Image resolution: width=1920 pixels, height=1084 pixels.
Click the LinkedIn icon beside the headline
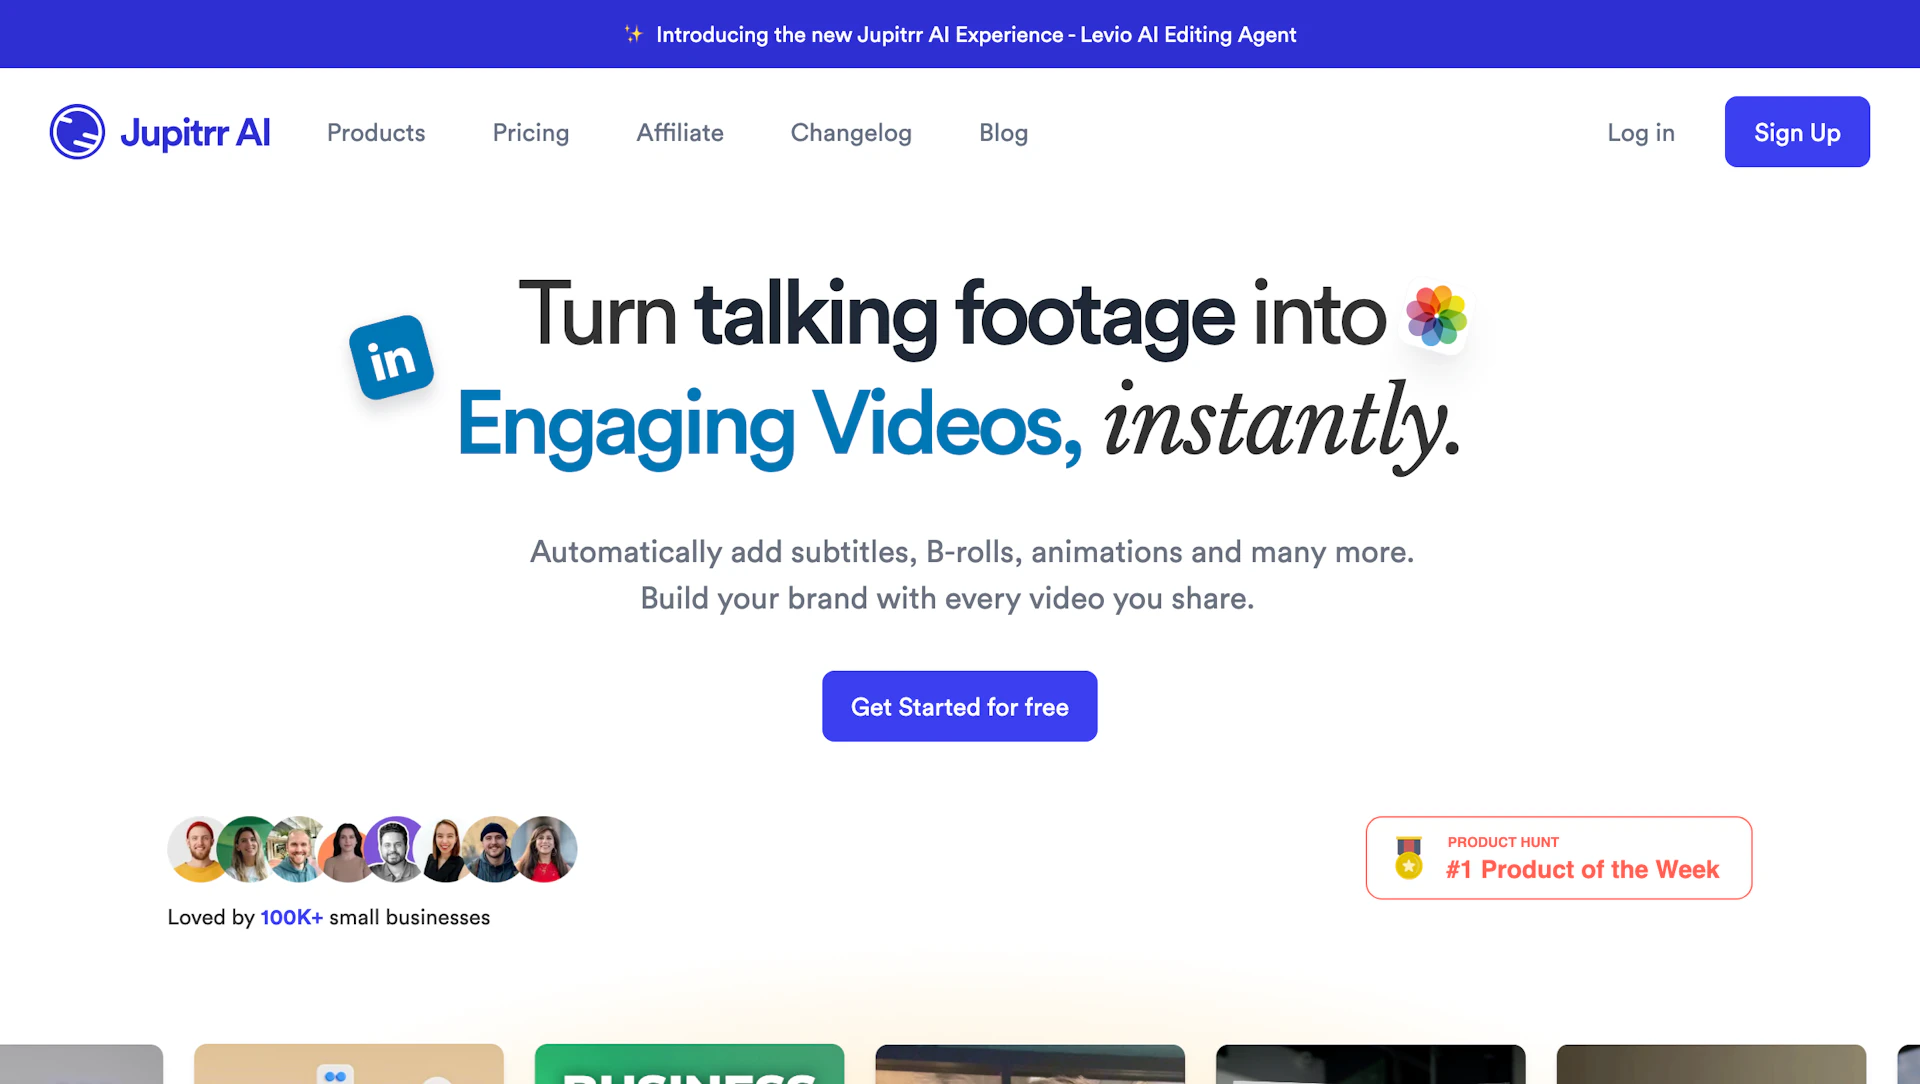click(x=391, y=358)
